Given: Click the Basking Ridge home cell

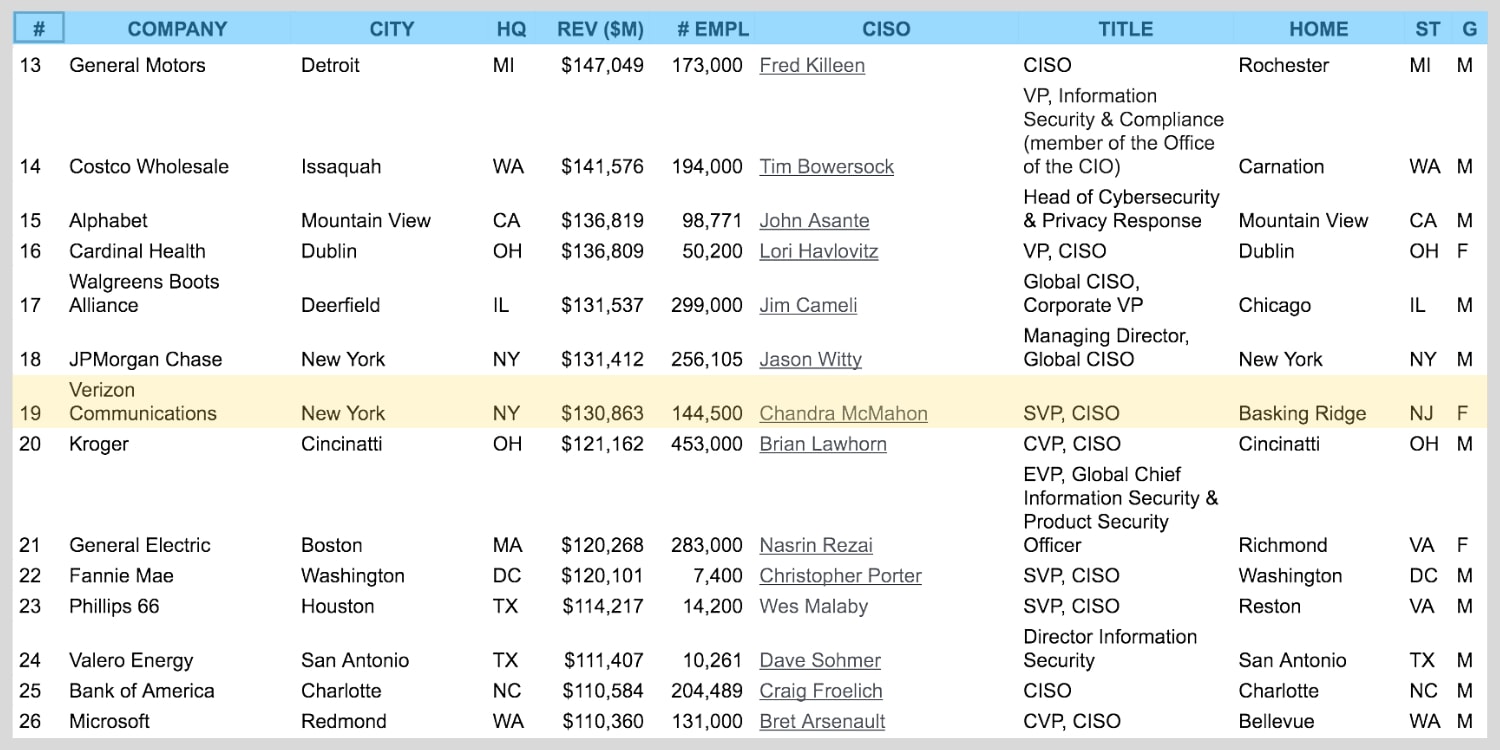Looking at the screenshot, I should click(x=1302, y=413).
